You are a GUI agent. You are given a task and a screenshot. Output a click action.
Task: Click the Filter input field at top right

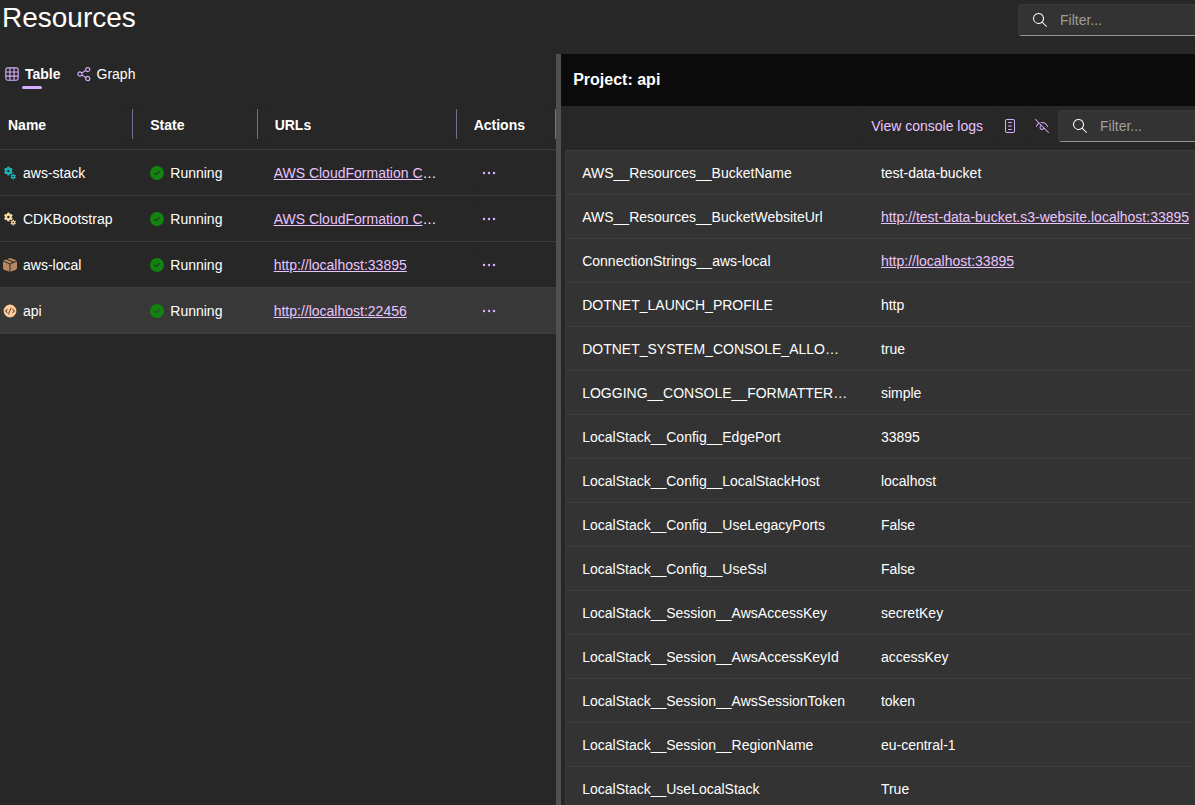[x=1110, y=19]
